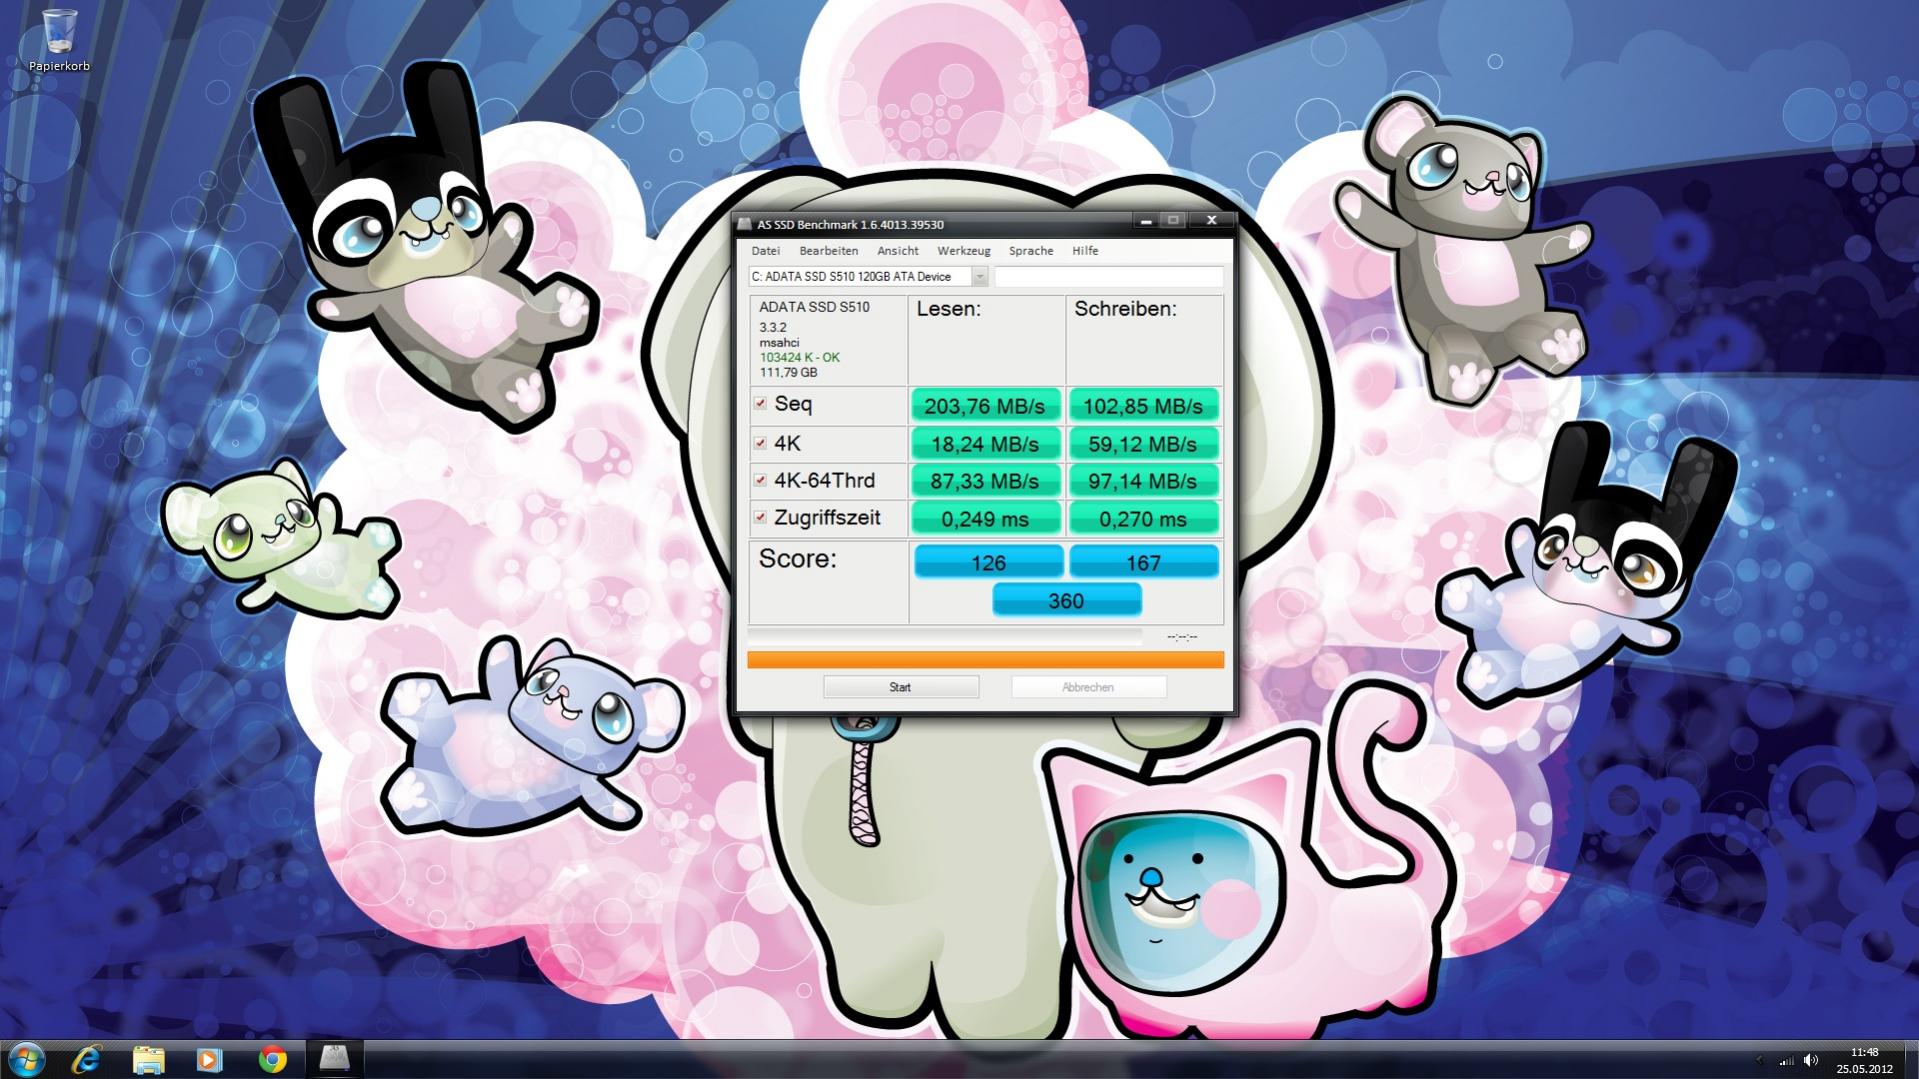1919x1079 pixels.
Task: Click 4K write result 59,12 MB/s
Action: pos(1143,444)
